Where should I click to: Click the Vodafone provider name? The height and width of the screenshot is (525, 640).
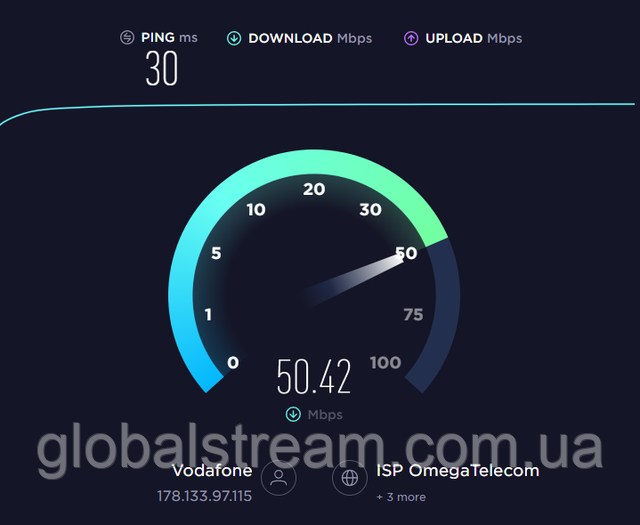pos(212,471)
